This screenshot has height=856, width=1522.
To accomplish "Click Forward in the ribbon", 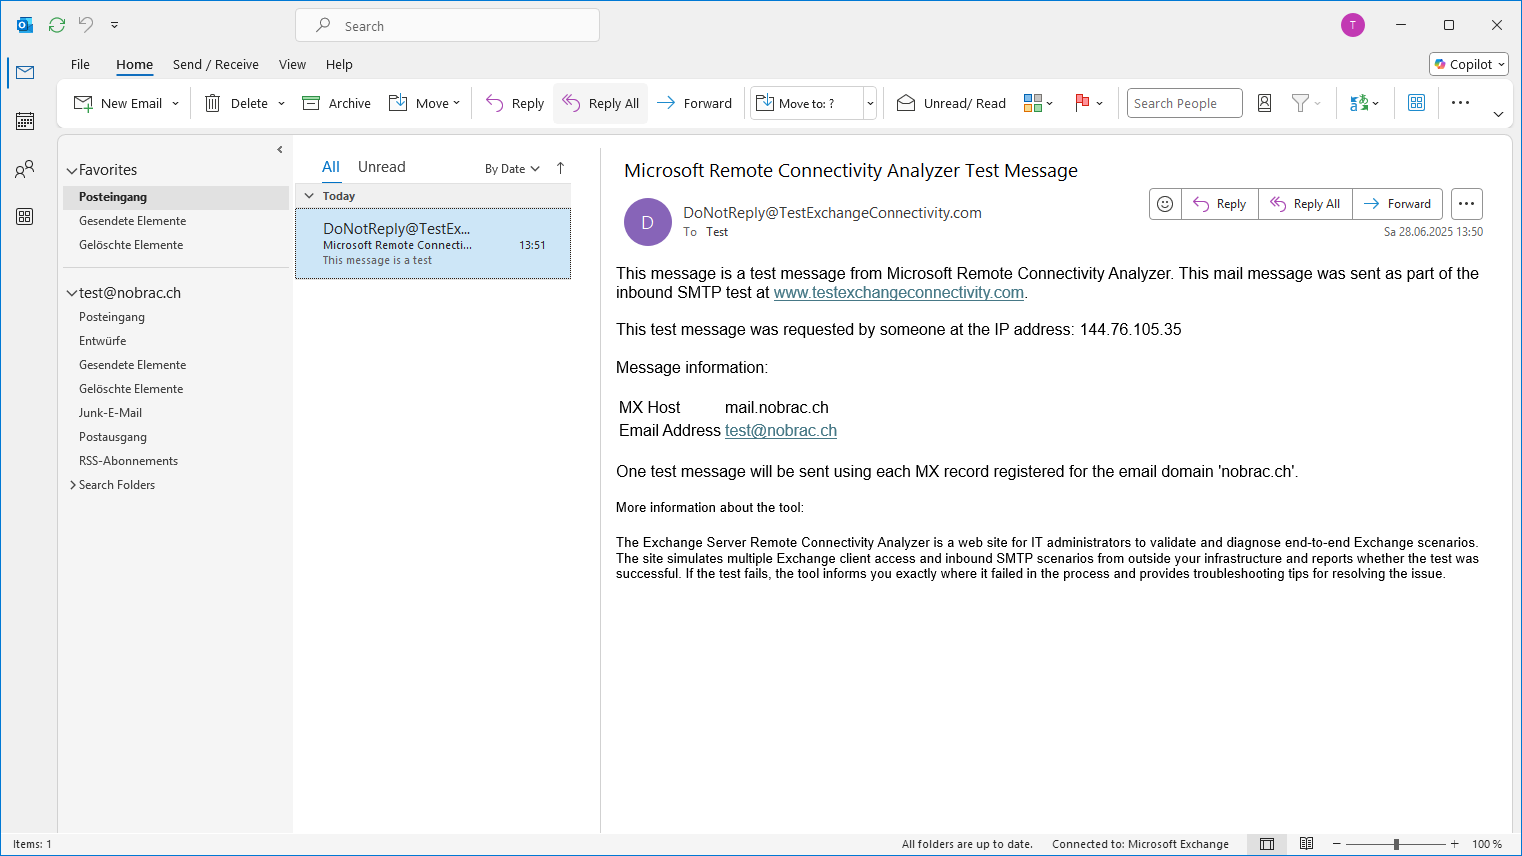I will (694, 103).
